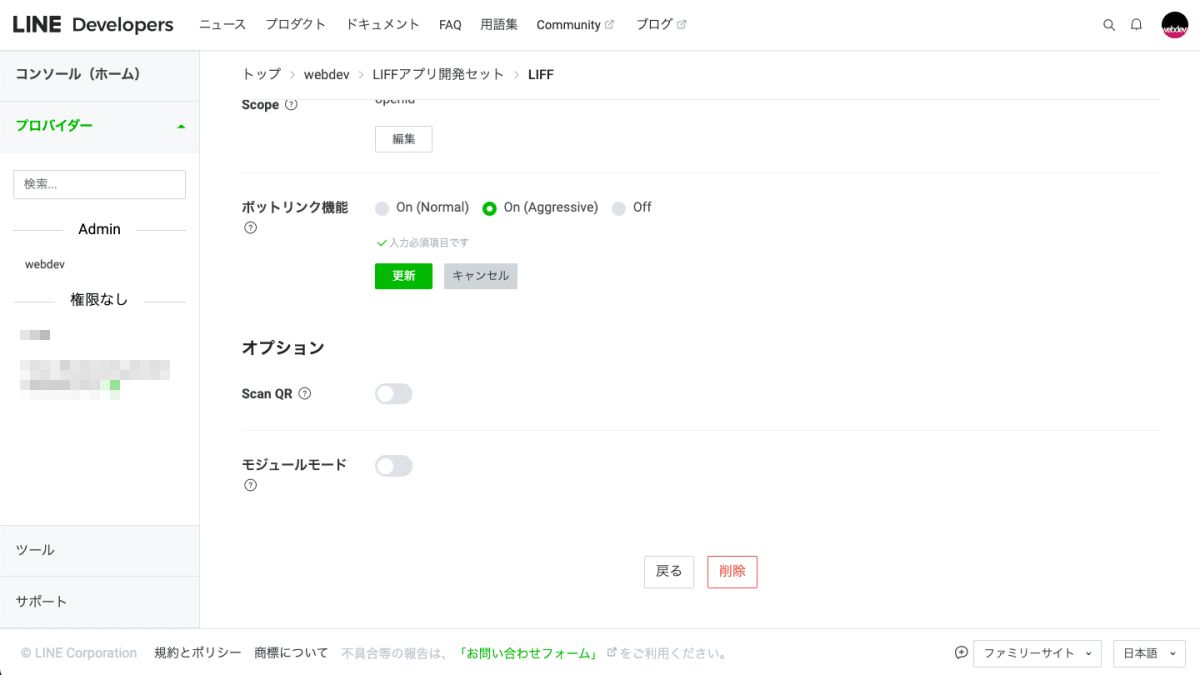Open the 用語集 menu item
1200x675 pixels.
pos(499,25)
